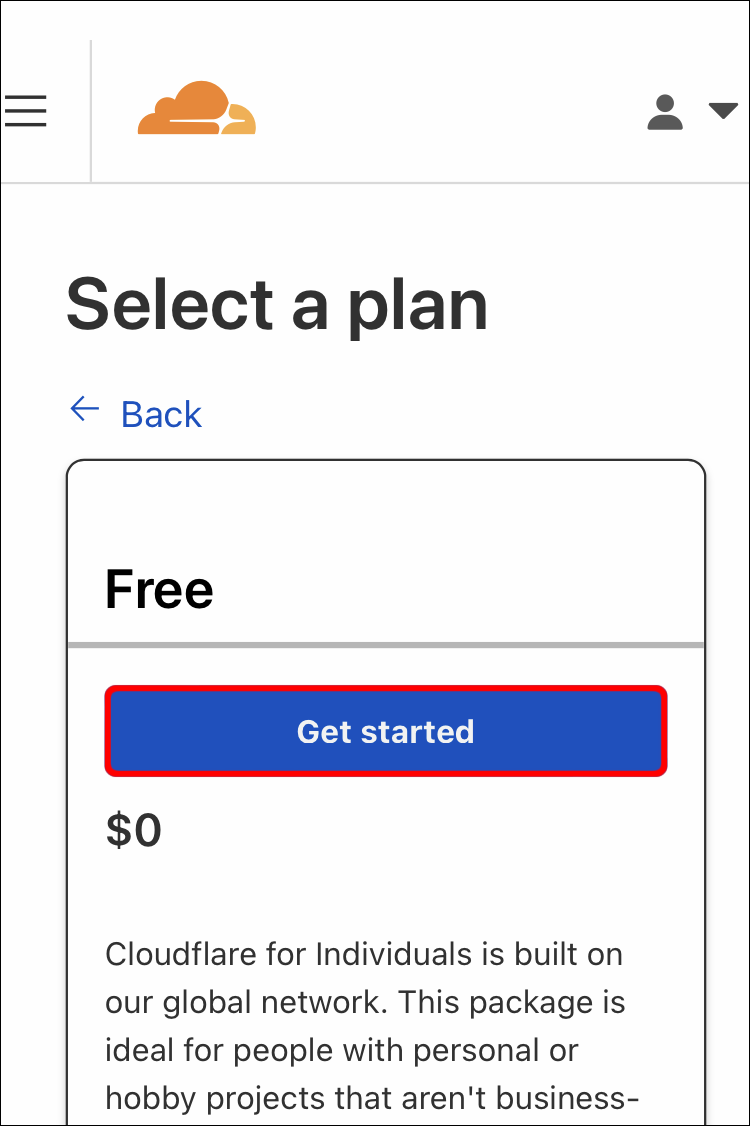Viewport: 750px width, 1126px height.
Task: Click the Cloudflare cloud logo
Action: pos(197,109)
